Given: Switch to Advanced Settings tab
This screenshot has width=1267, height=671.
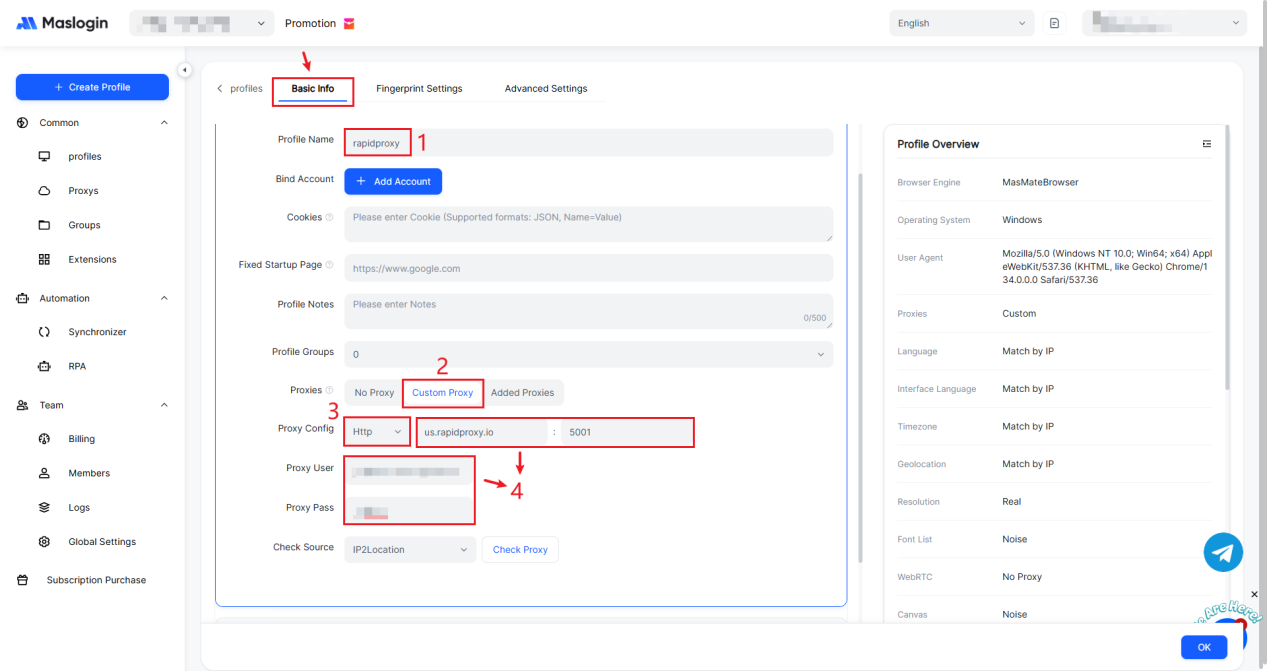Looking at the screenshot, I should coord(545,89).
